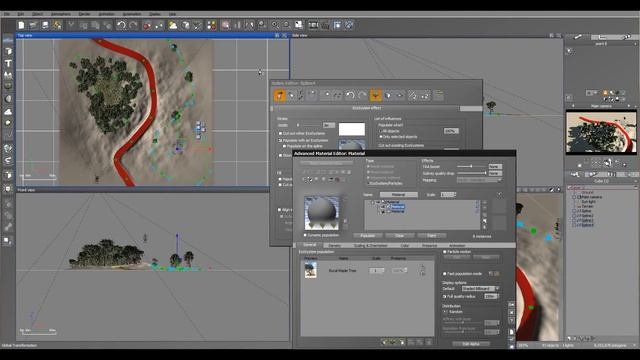Select the Rural Maple Tree population entry
This screenshot has height=360, width=640.
click(x=367, y=271)
